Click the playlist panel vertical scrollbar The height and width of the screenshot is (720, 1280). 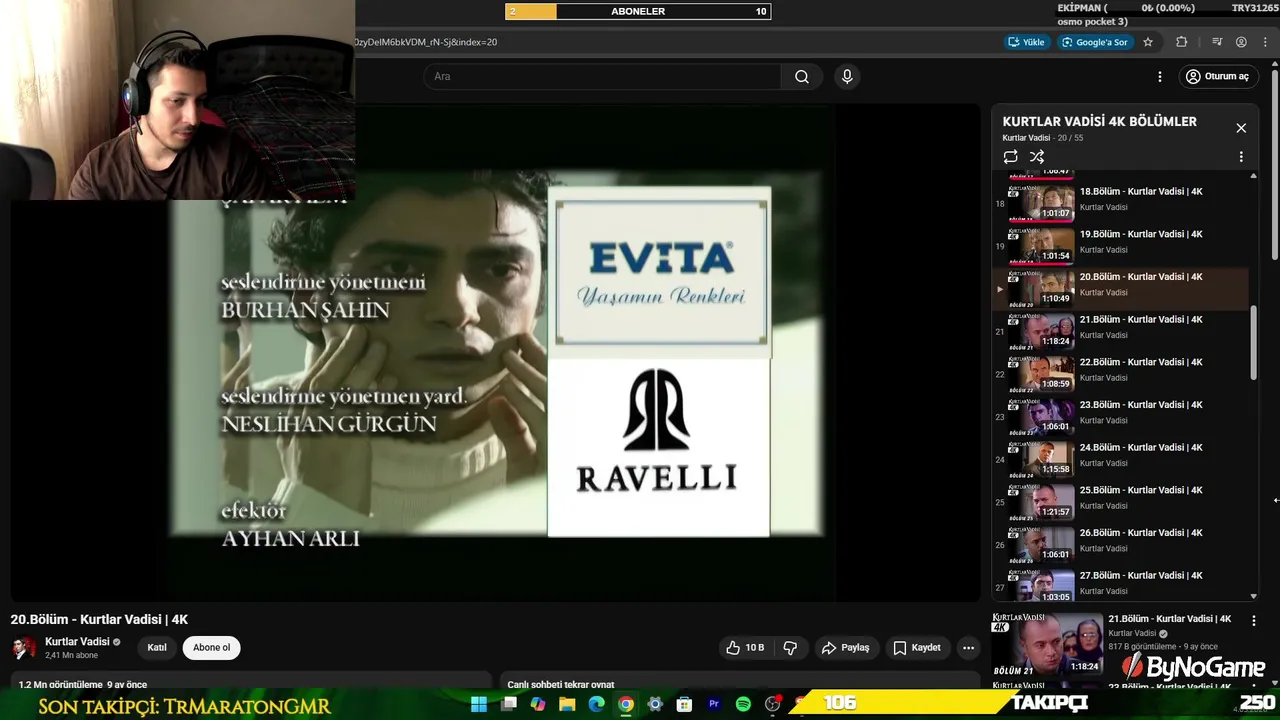1253,343
